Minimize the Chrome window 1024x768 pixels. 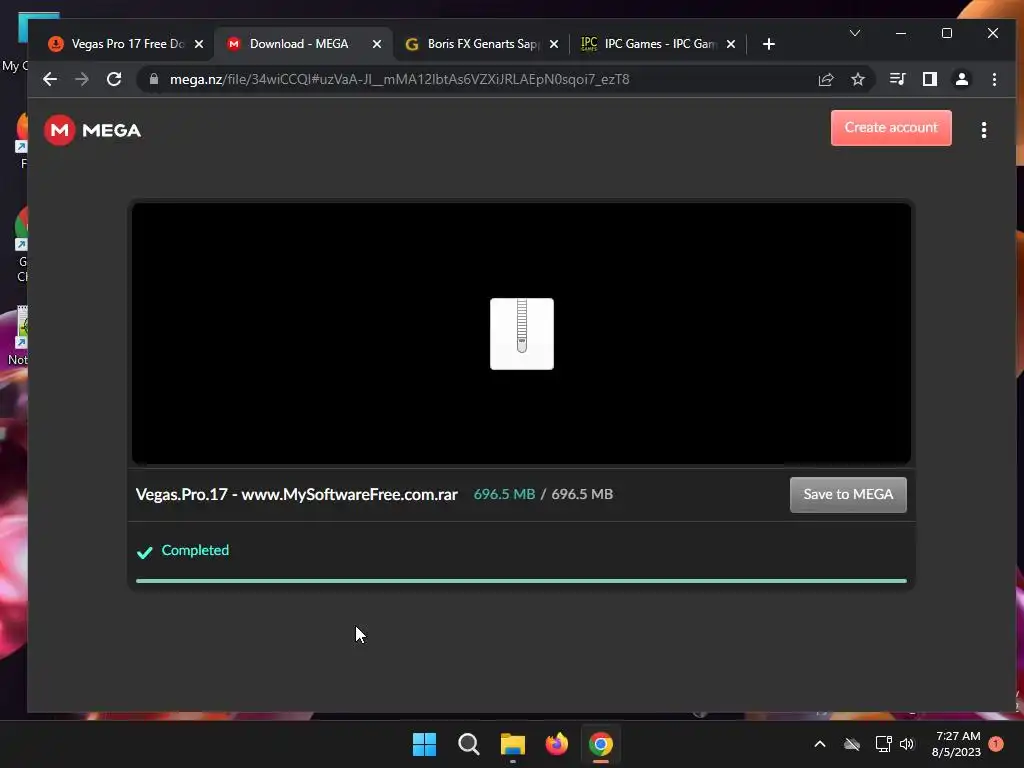[901, 33]
